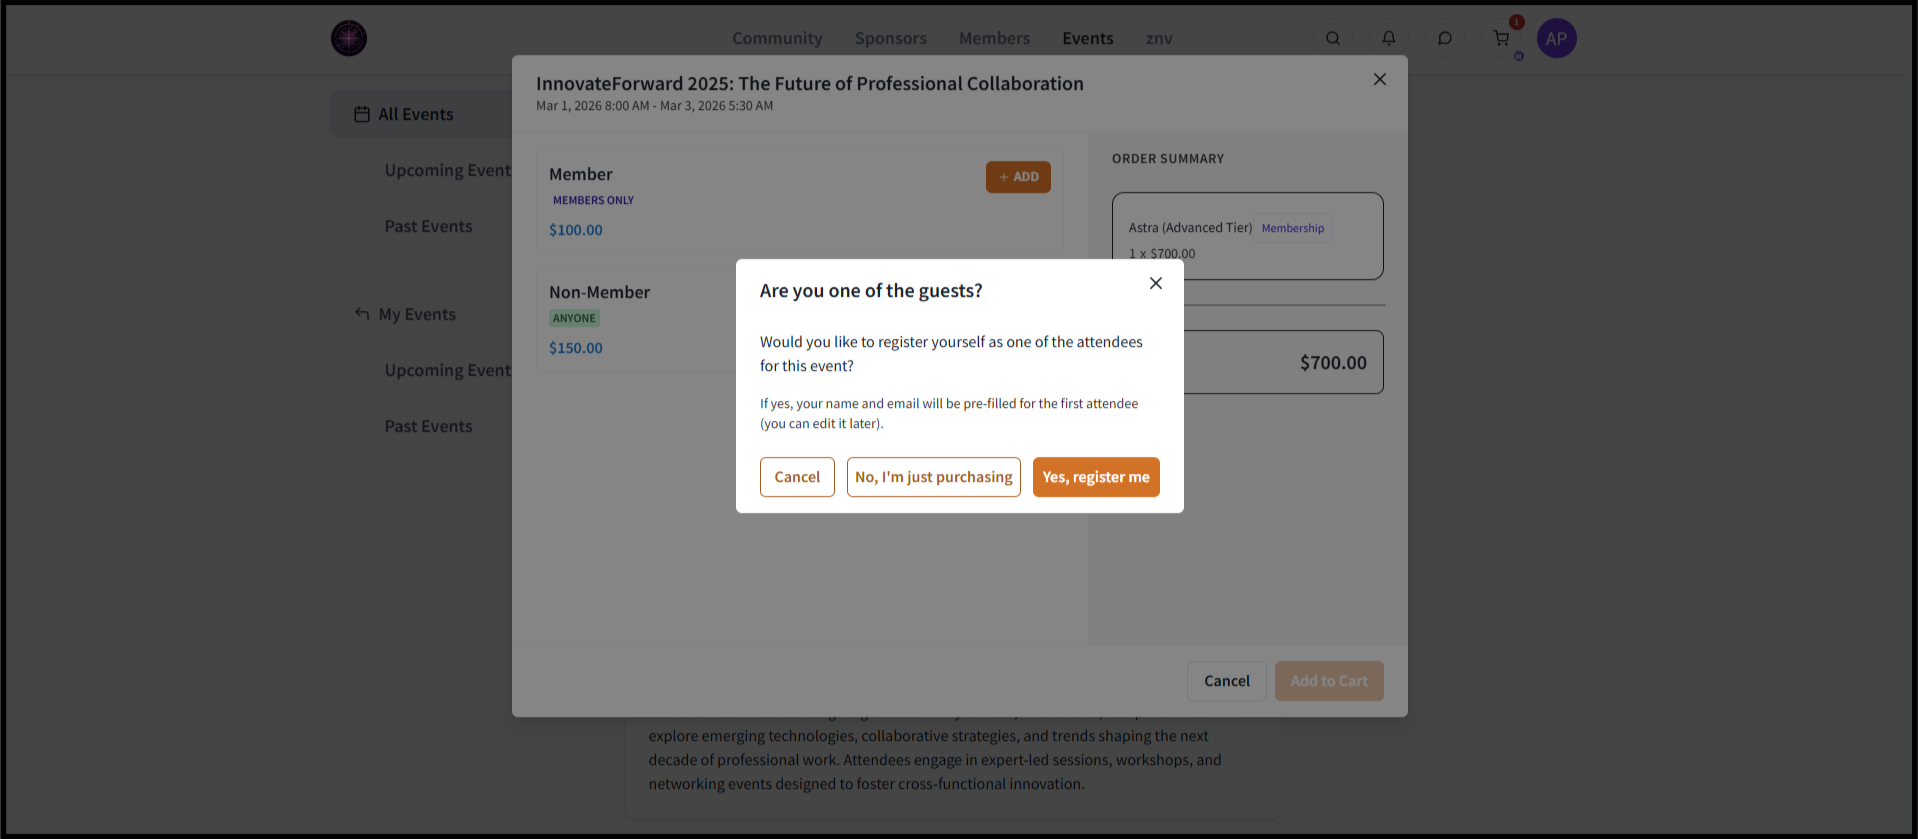Open the shopping cart icon
Viewport: 1918px width, 839px height.
(x=1501, y=38)
